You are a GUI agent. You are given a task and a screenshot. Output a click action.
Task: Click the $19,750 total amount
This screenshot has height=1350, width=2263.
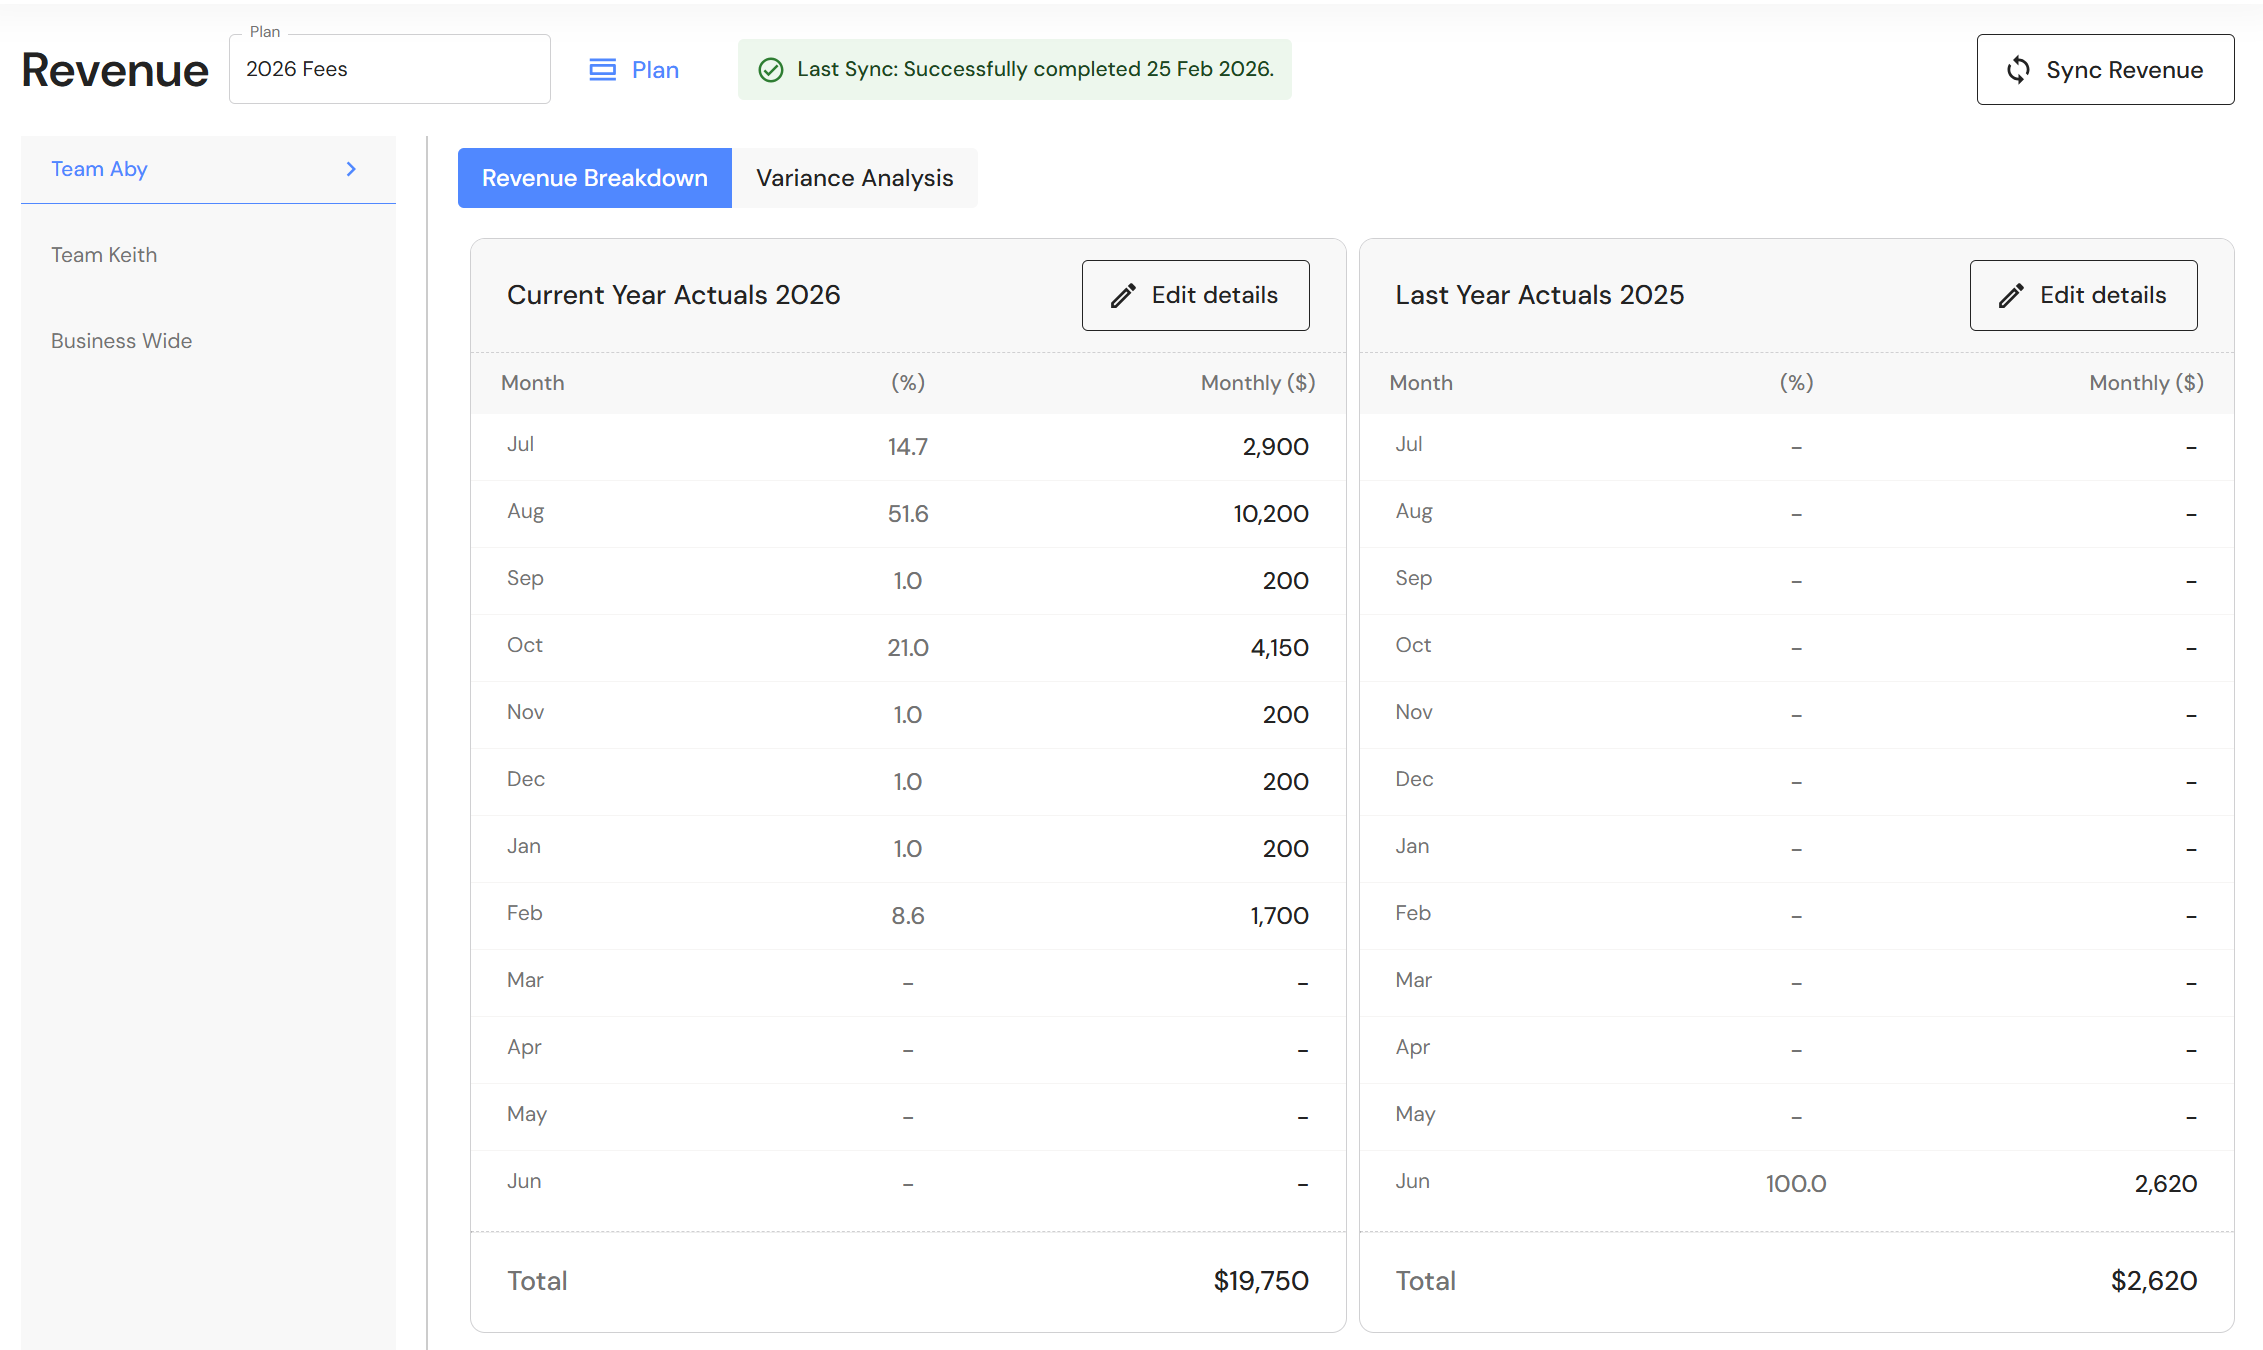1260,1281
